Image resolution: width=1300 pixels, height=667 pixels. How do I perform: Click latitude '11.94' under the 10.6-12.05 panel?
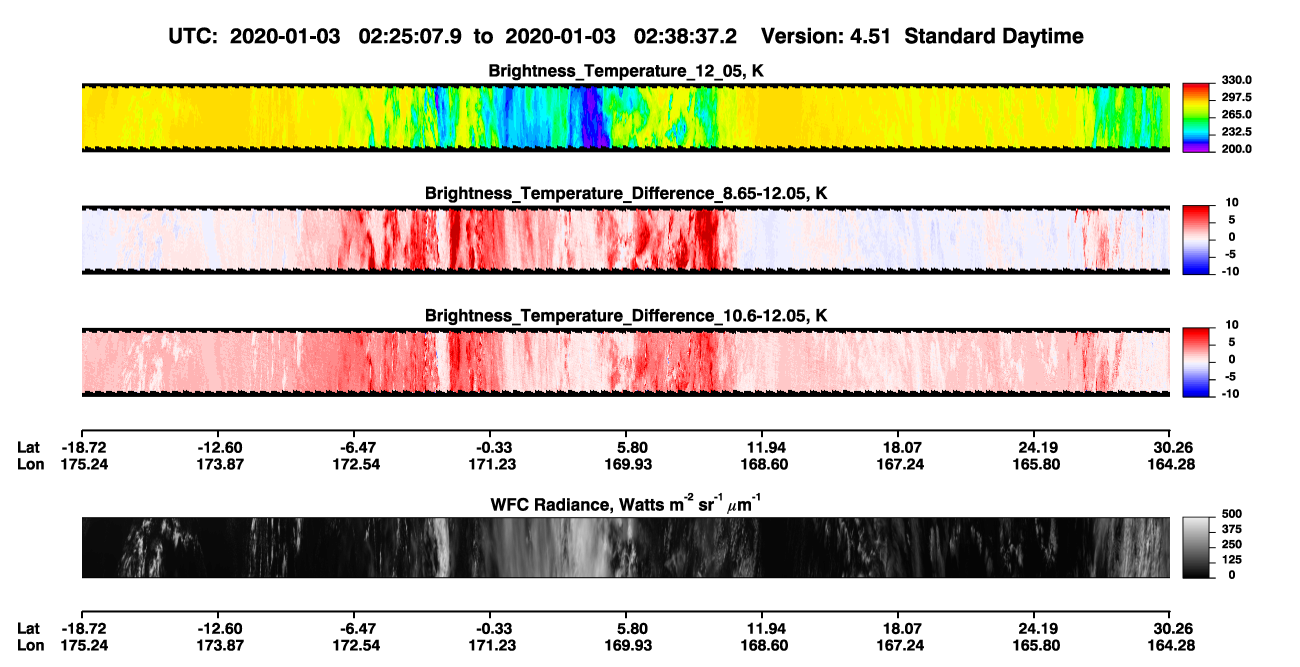765,447
